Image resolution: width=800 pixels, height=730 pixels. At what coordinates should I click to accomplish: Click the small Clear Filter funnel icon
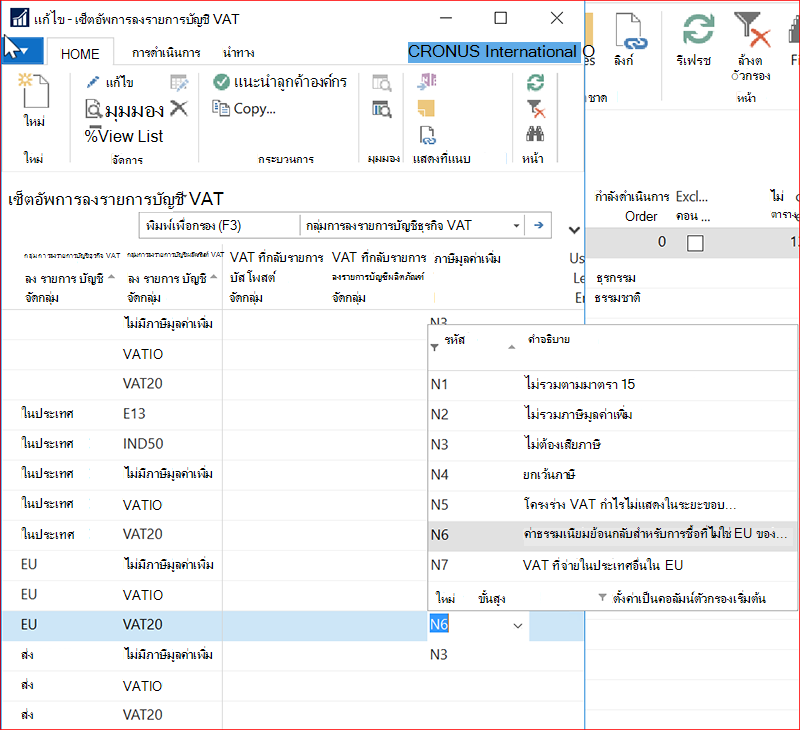click(536, 109)
